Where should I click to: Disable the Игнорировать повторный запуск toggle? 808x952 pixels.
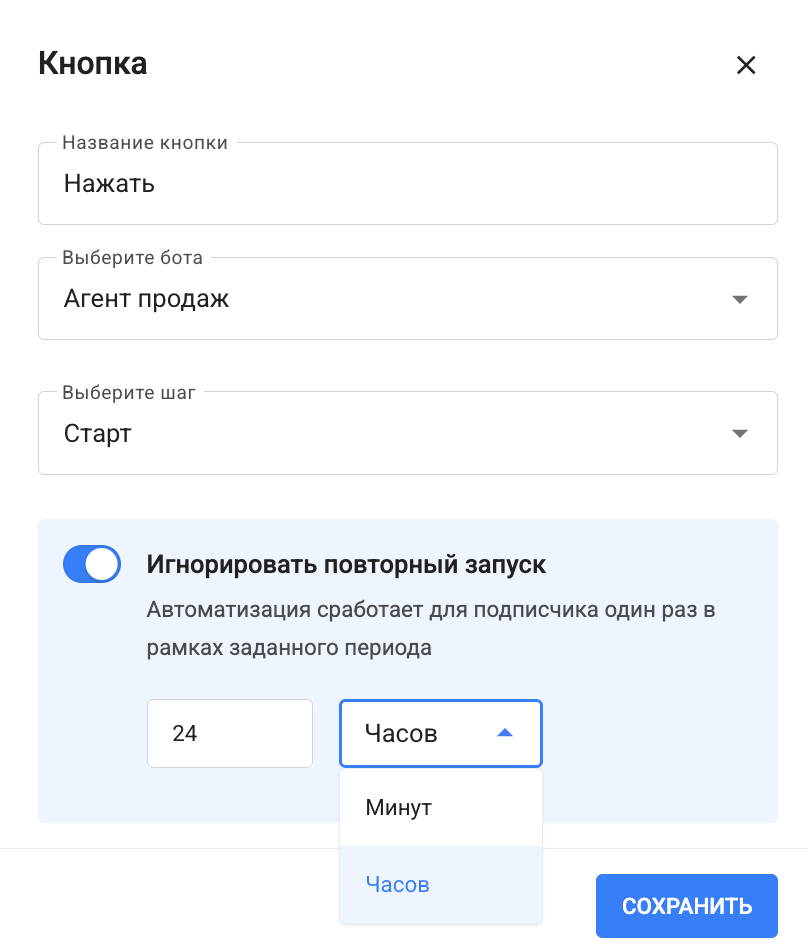(92, 564)
